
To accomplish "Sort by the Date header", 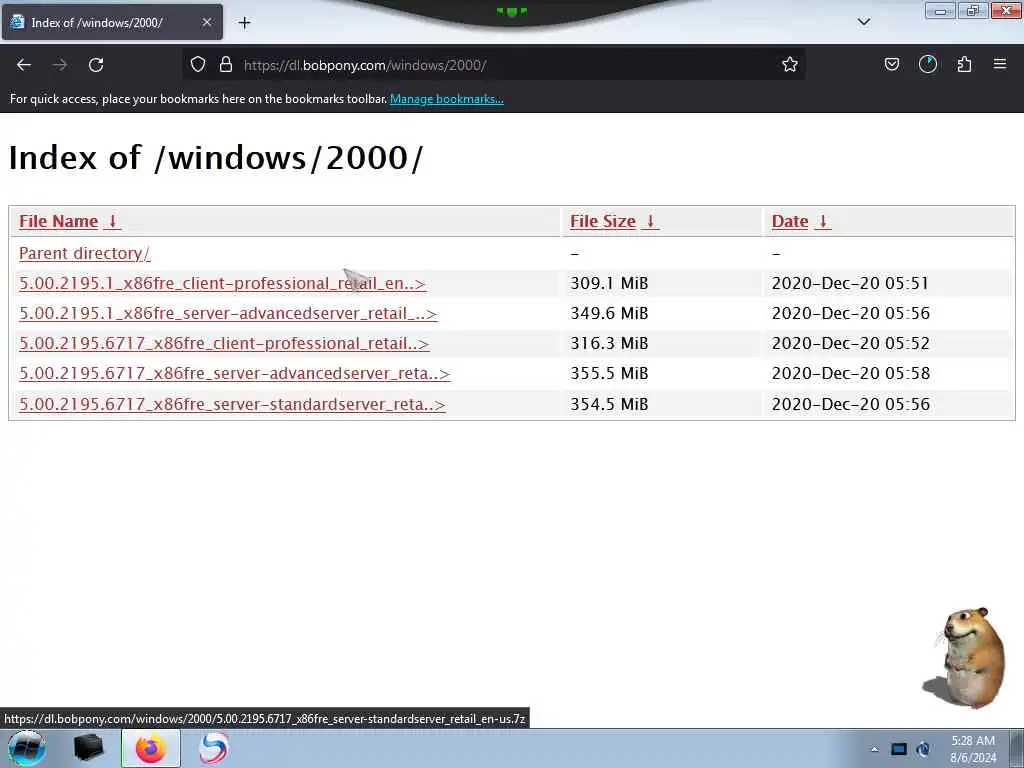I will (801, 221).
